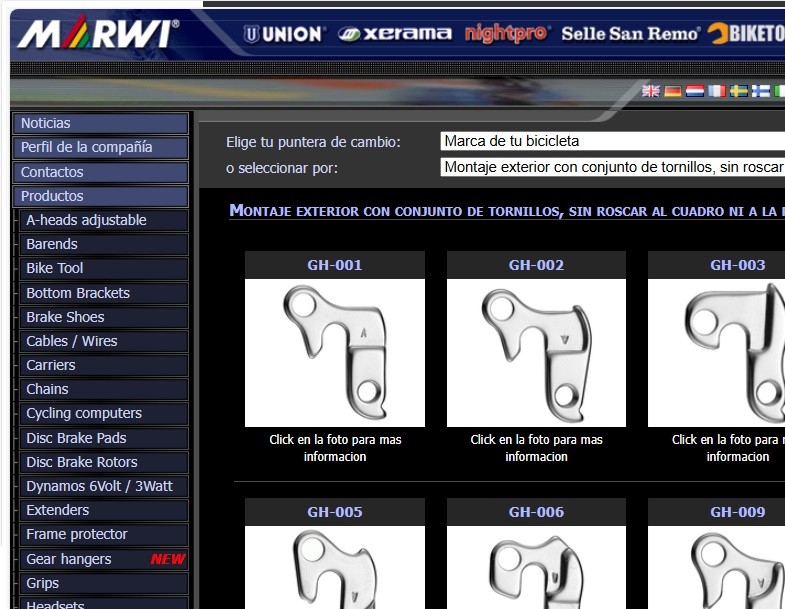Open the Noticias menu item
The image size is (785, 609).
[x=100, y=123]
